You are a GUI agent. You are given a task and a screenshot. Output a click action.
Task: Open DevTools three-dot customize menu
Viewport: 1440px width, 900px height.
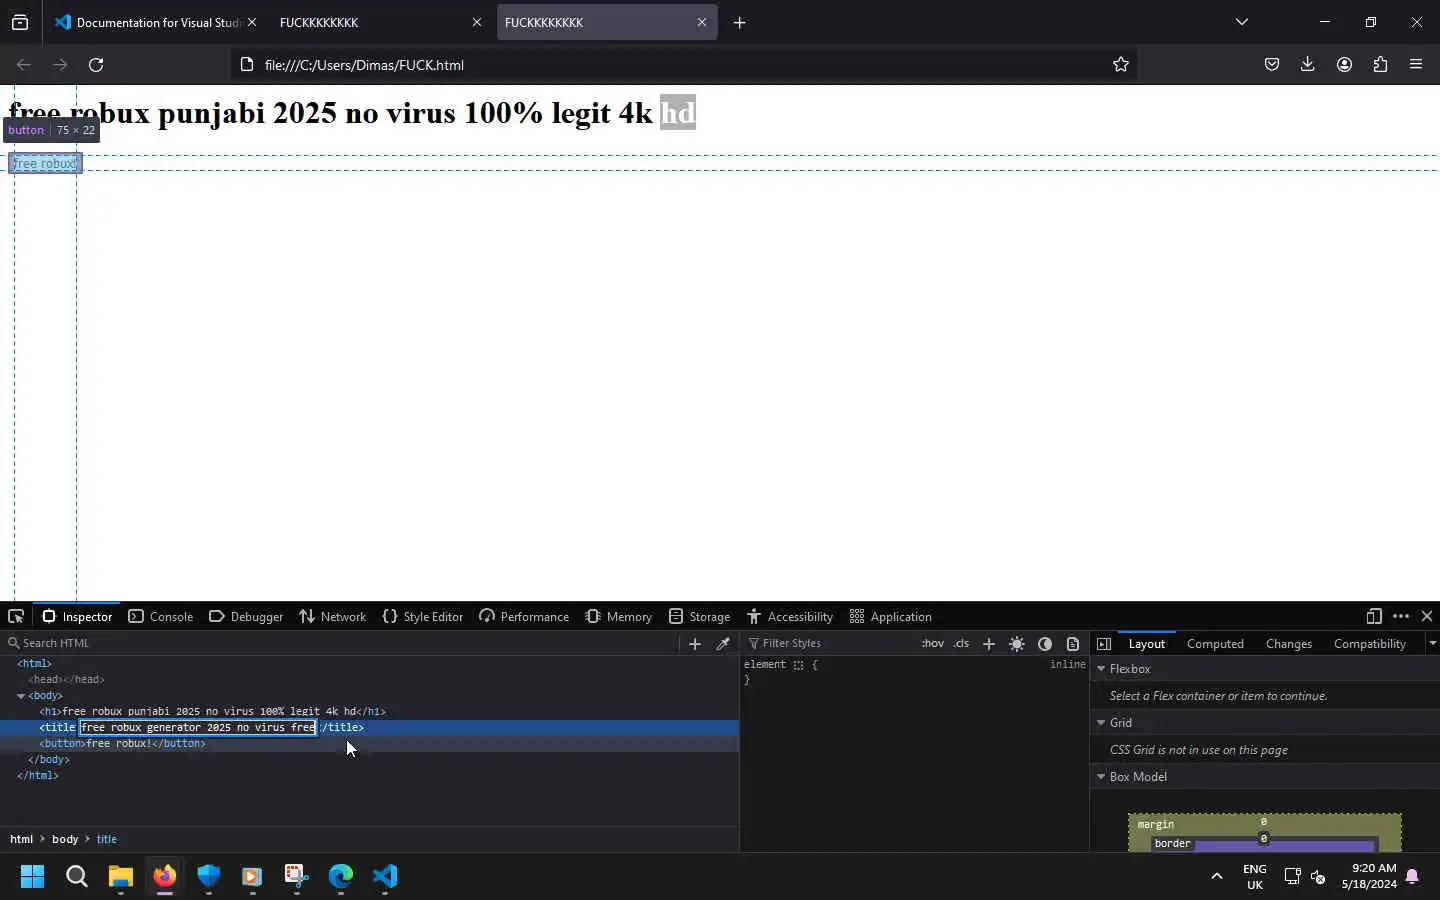1401,616
